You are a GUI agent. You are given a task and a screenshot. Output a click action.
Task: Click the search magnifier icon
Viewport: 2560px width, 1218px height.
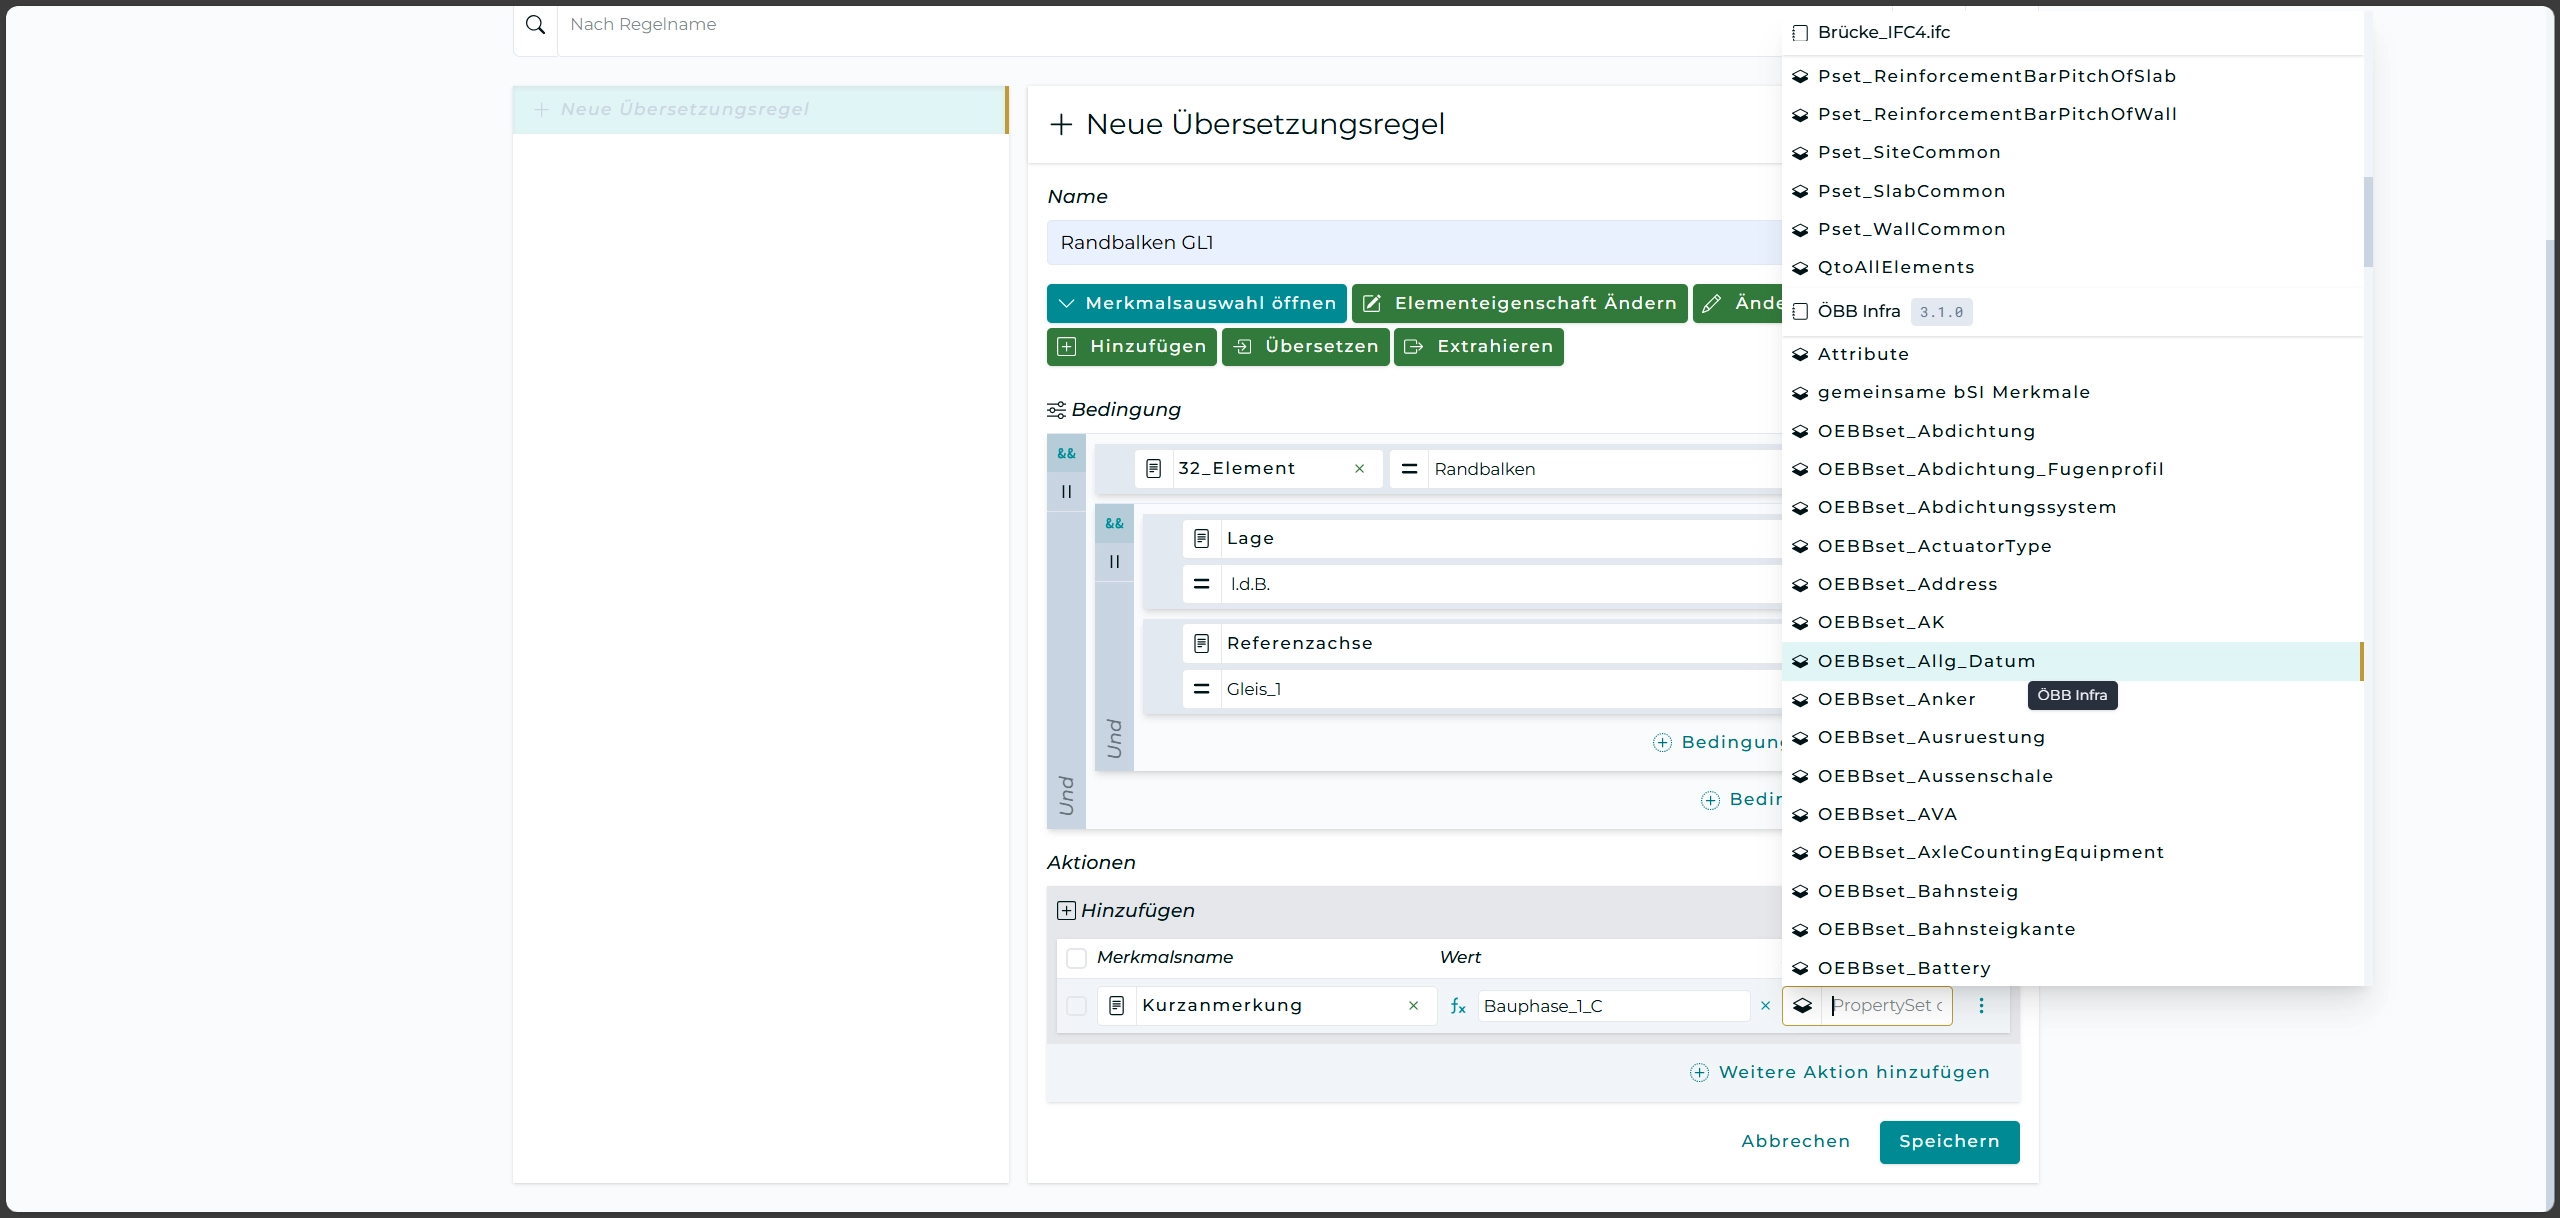pos(535,25)
